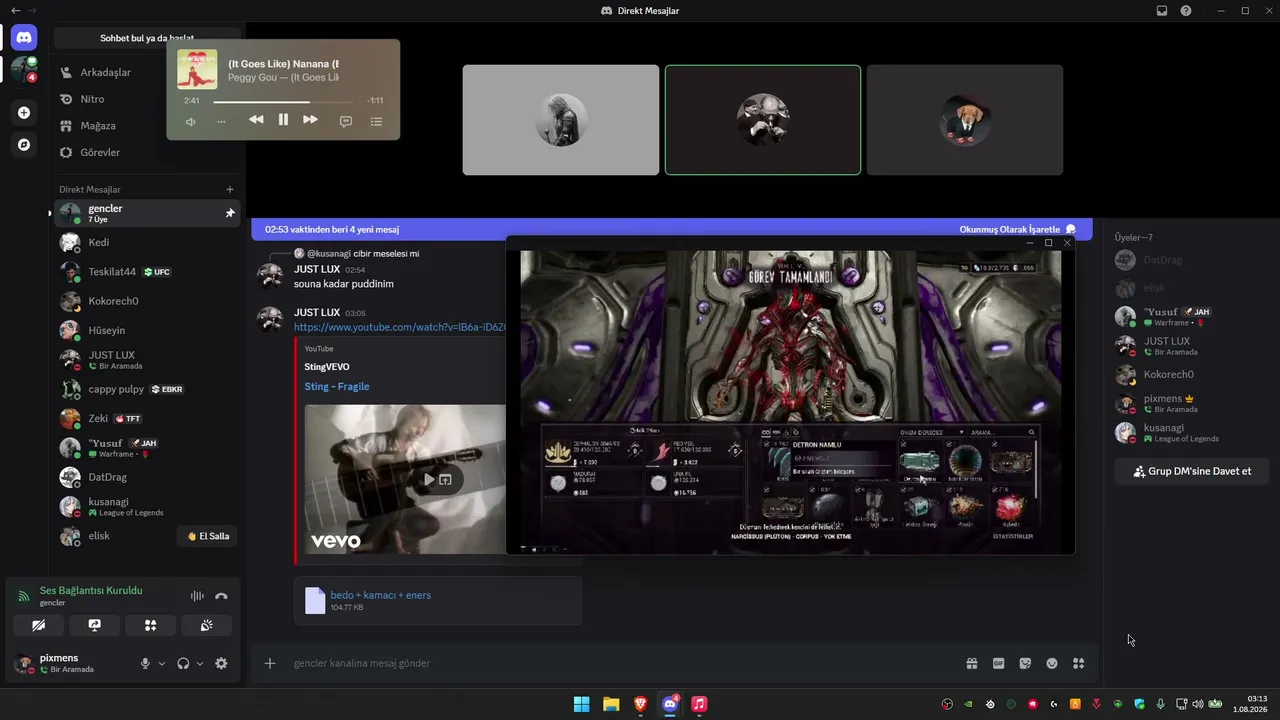Image resolution: width=1280 pixels, height=720 pixels.
Task: Open the play queue list icon
Action: 376,121
